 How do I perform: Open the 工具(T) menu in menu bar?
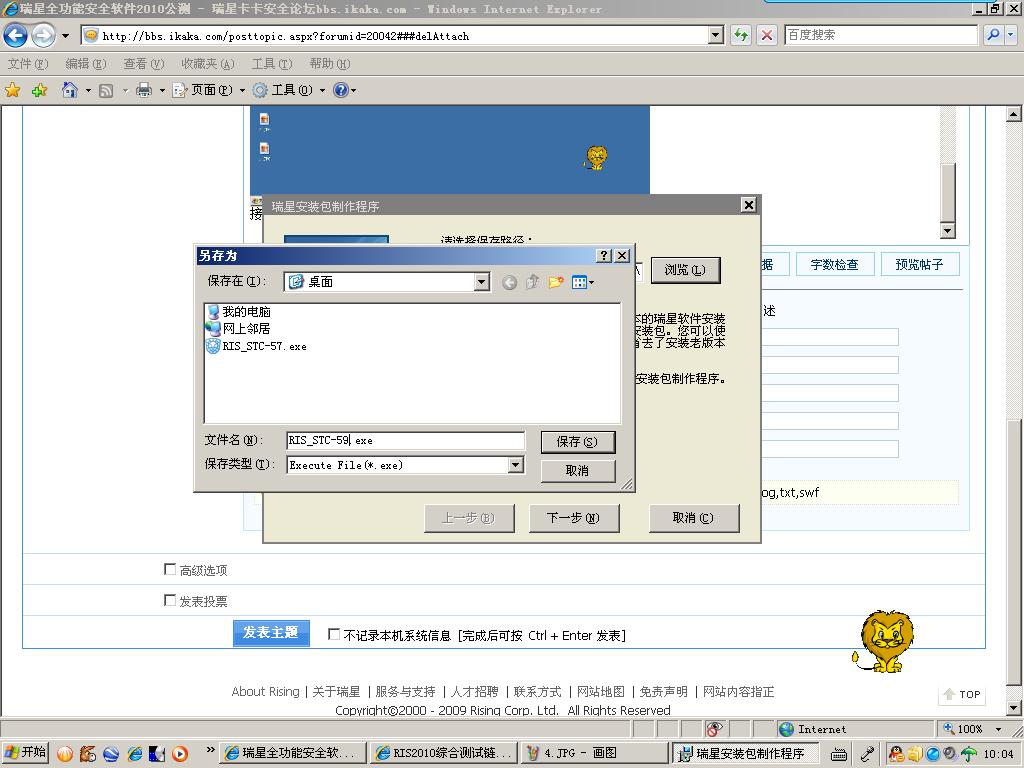tap(272, 63)
